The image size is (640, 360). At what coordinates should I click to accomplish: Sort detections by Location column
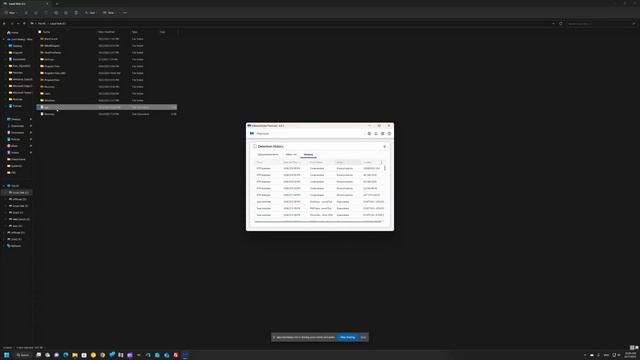[367, 162]
